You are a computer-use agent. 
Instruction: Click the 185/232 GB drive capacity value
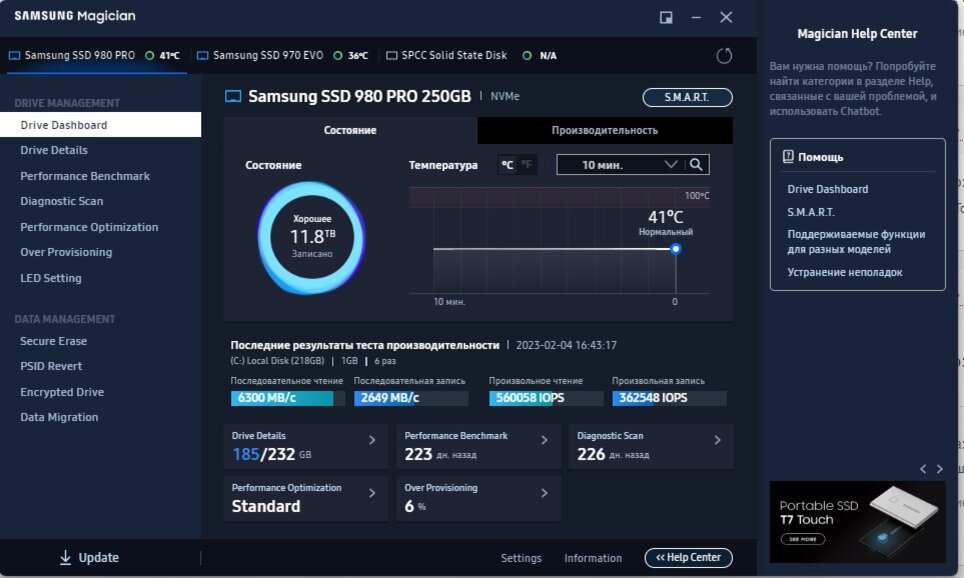point(272,454)
